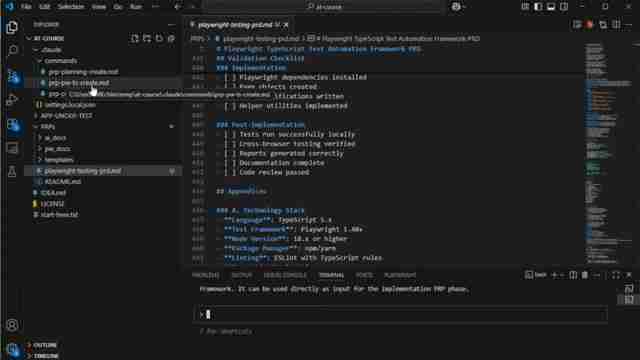Open the Explorer view in activity bar
The height and width of the screenshot is (360, 640).
point(12,27)
